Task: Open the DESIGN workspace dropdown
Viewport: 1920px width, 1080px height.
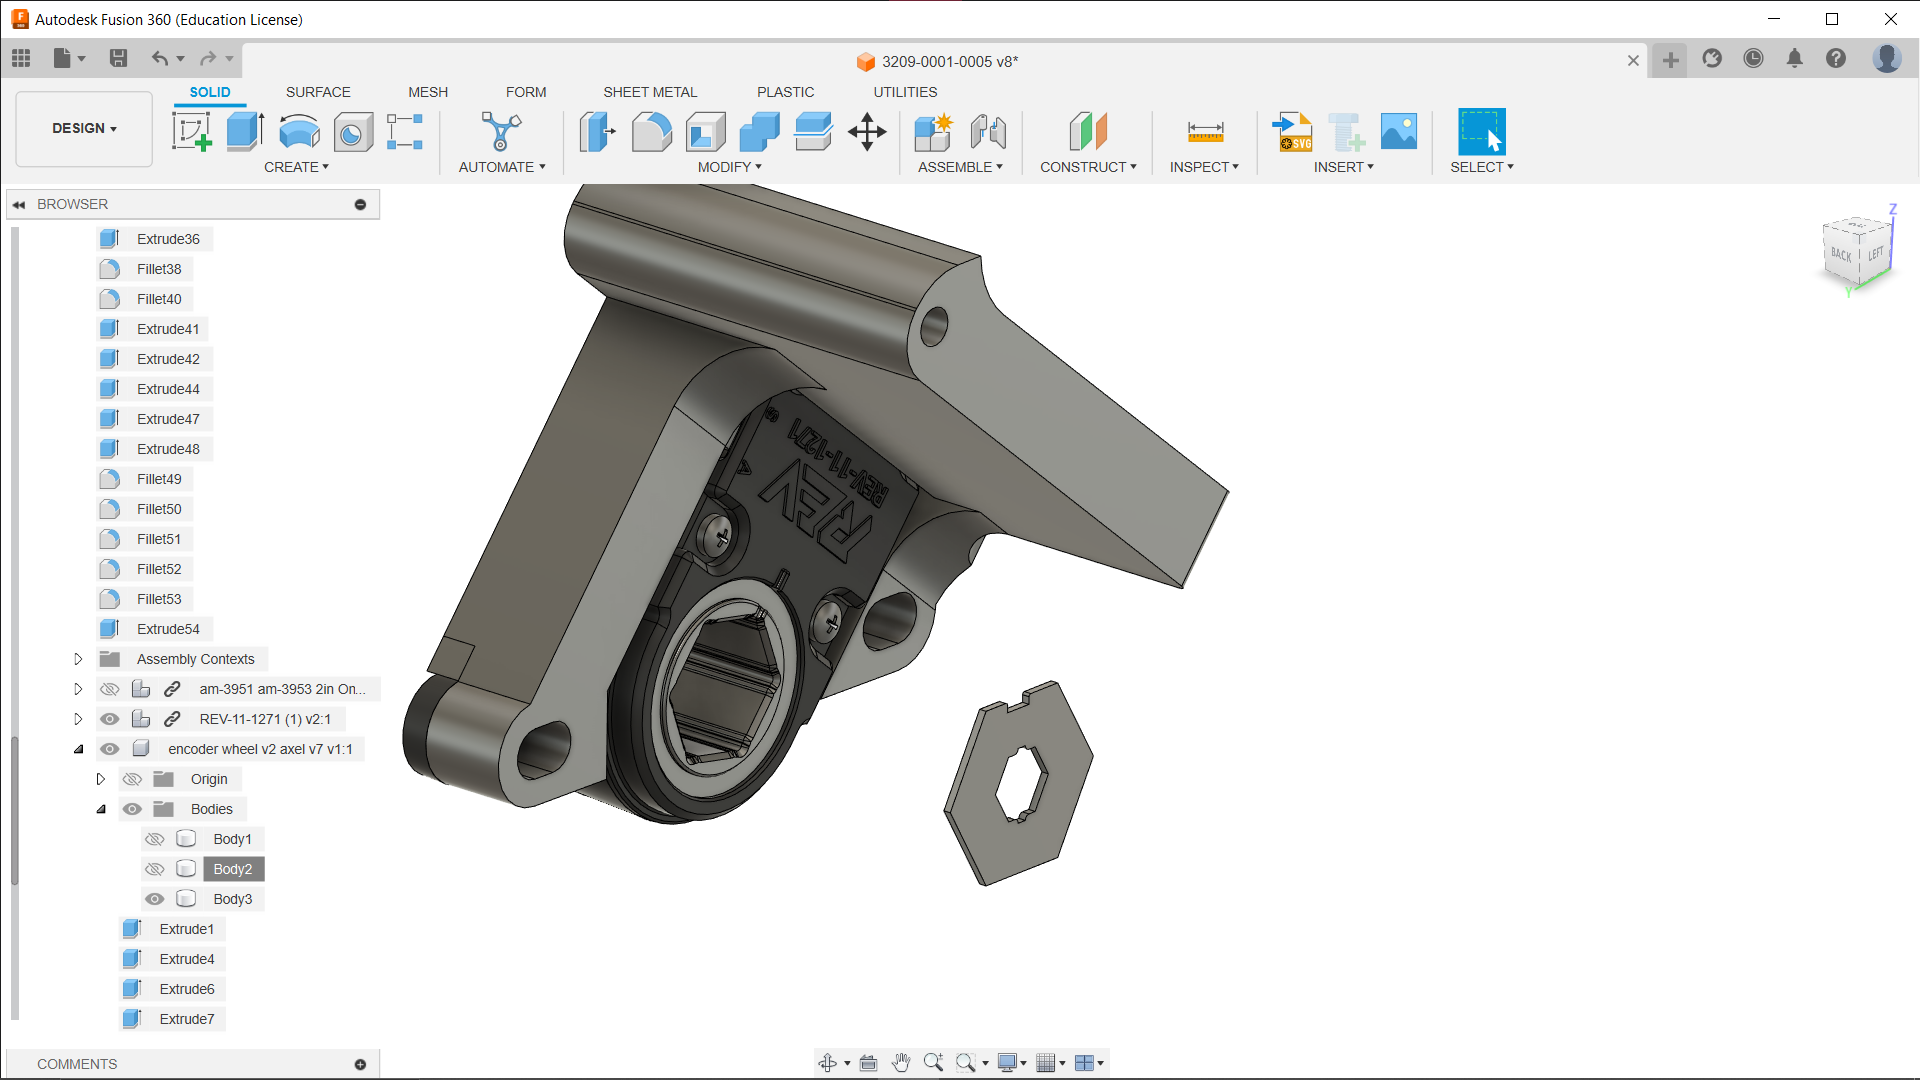Action: [x=84, y=129]
